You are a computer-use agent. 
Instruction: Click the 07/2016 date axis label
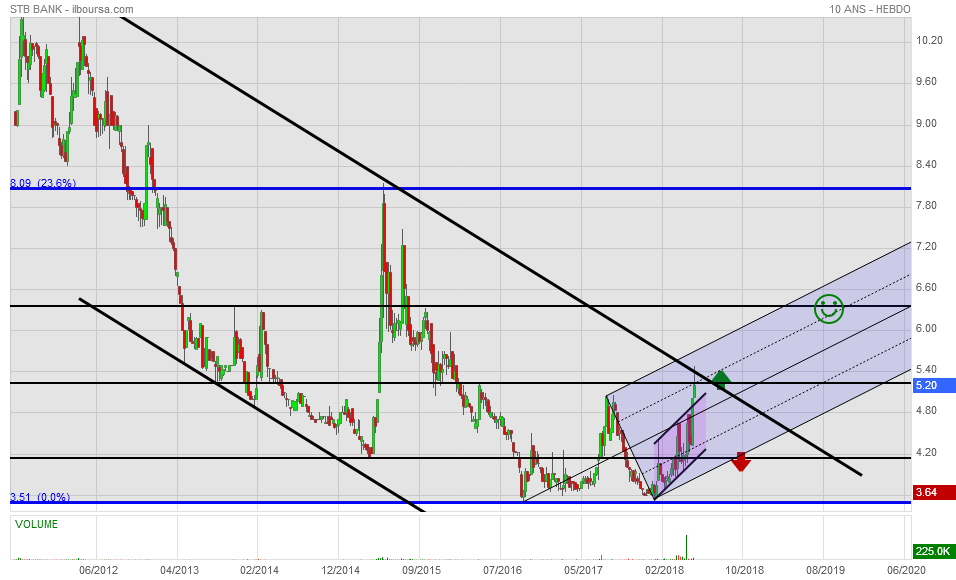[x=502, y=570]
